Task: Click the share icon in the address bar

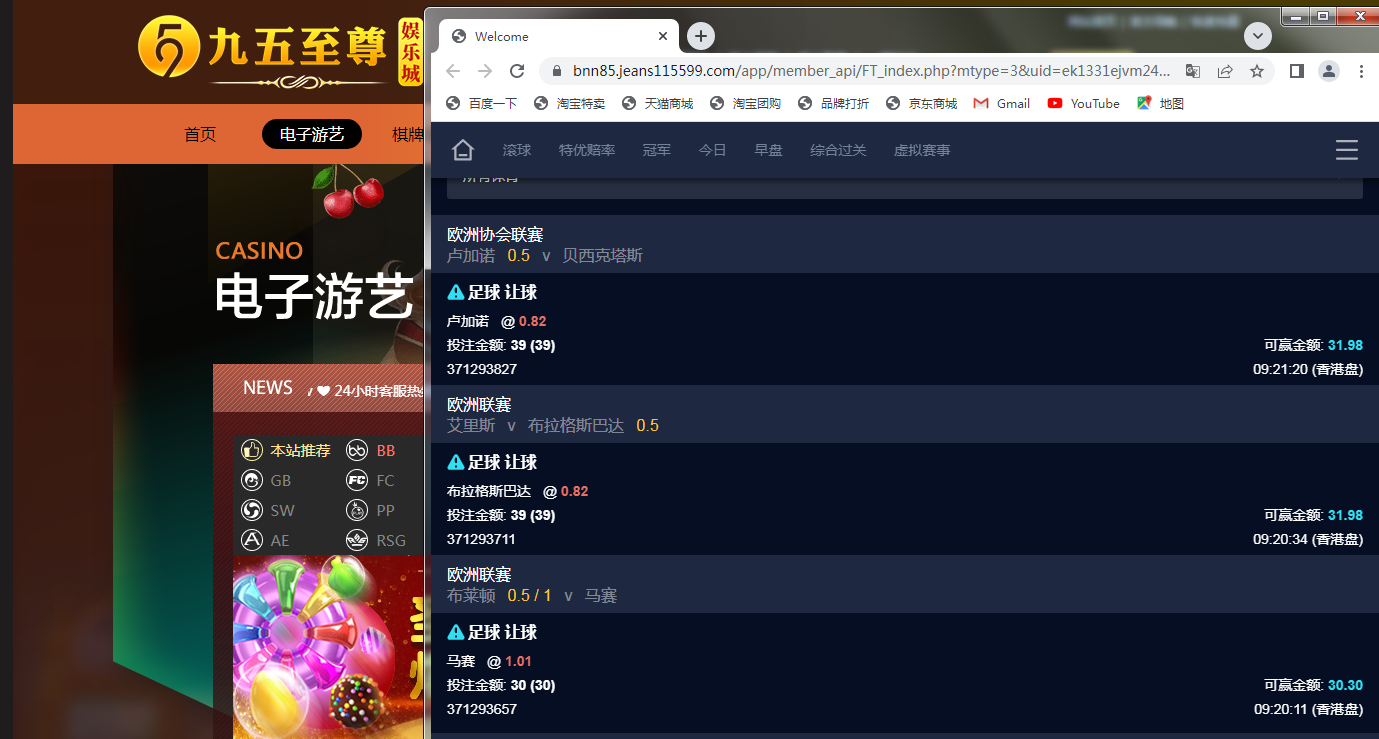Action: click(x=1225, y=71)
